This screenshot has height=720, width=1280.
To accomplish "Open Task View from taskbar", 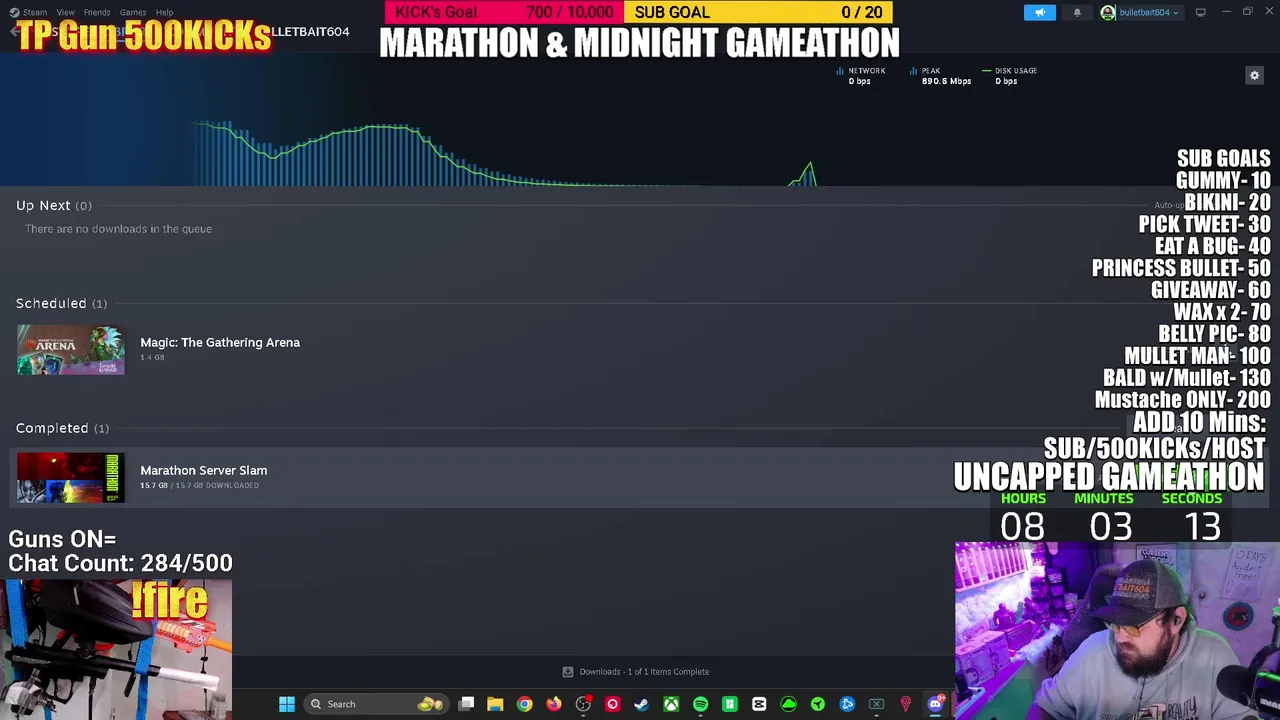I will coord(466,704).
